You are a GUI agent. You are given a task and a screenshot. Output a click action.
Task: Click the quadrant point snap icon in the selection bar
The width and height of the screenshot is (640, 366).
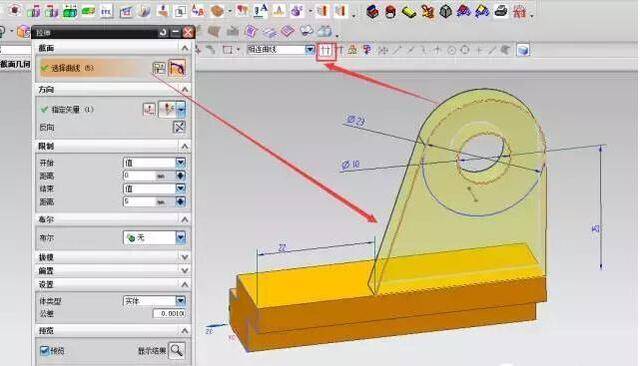pyautogui.click(x=465, y=50)
